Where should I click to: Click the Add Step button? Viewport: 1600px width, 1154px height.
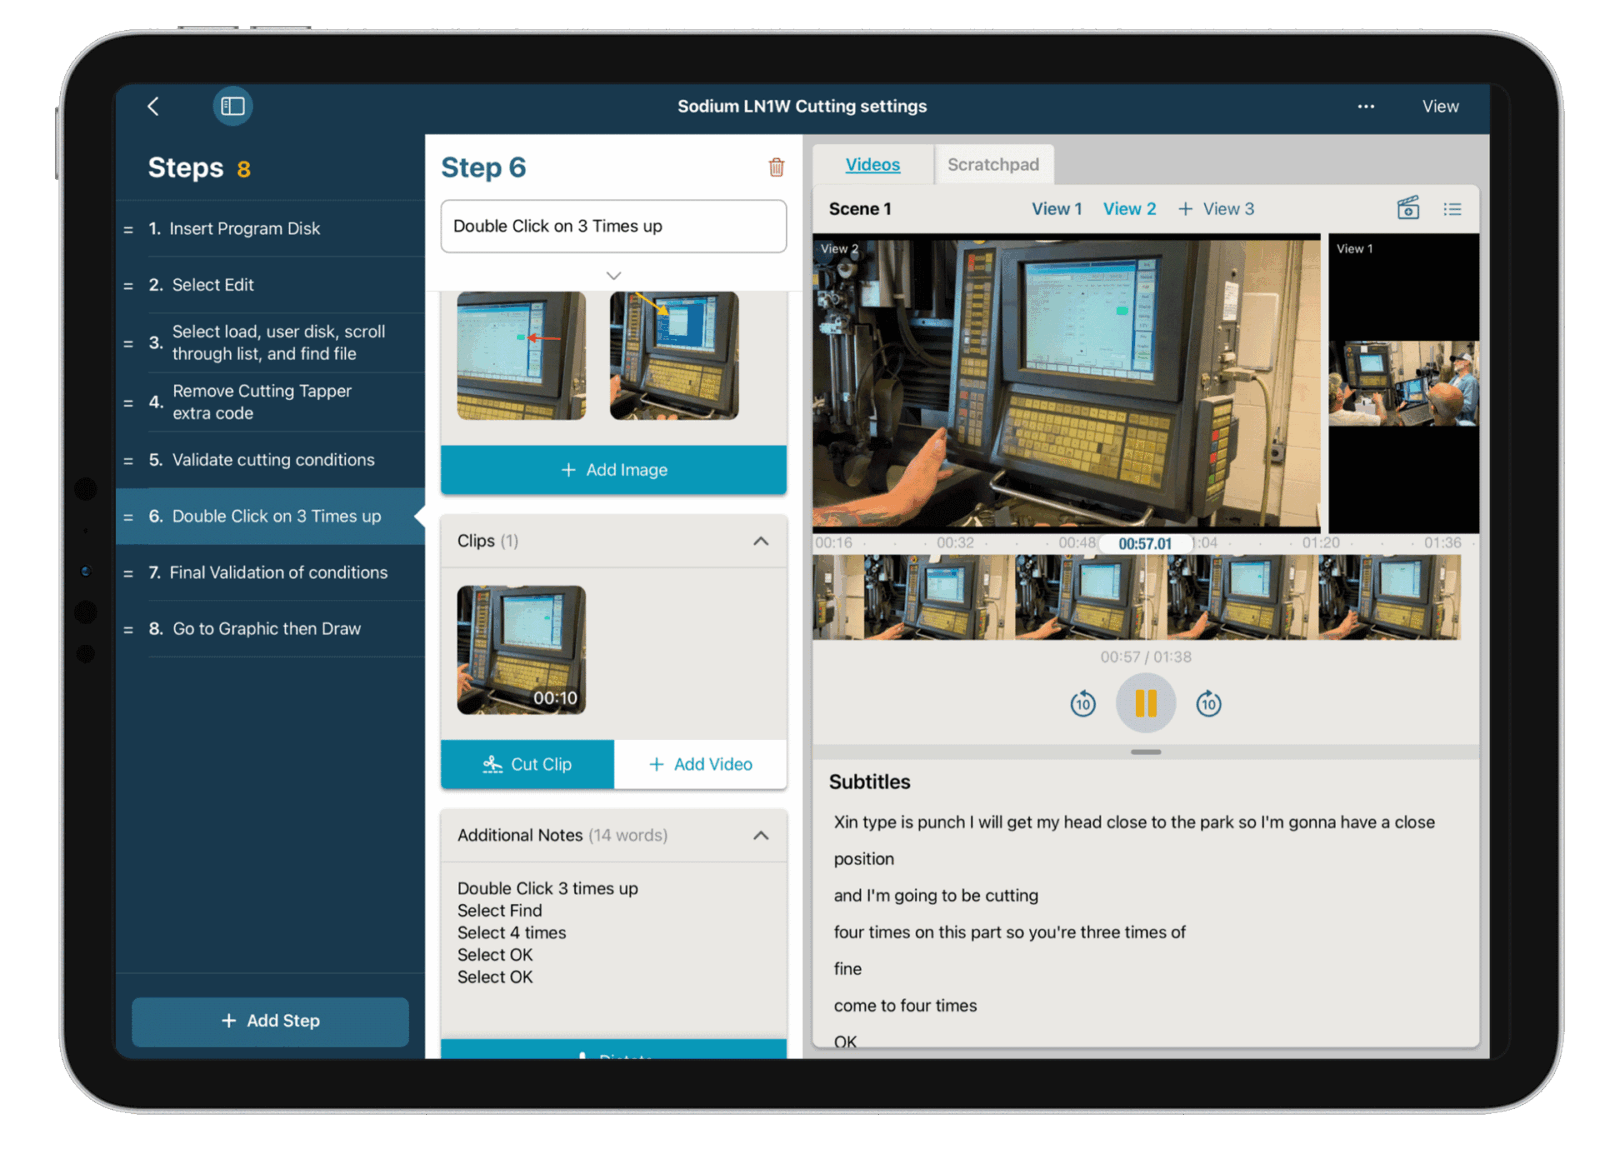pos(270,1021)
